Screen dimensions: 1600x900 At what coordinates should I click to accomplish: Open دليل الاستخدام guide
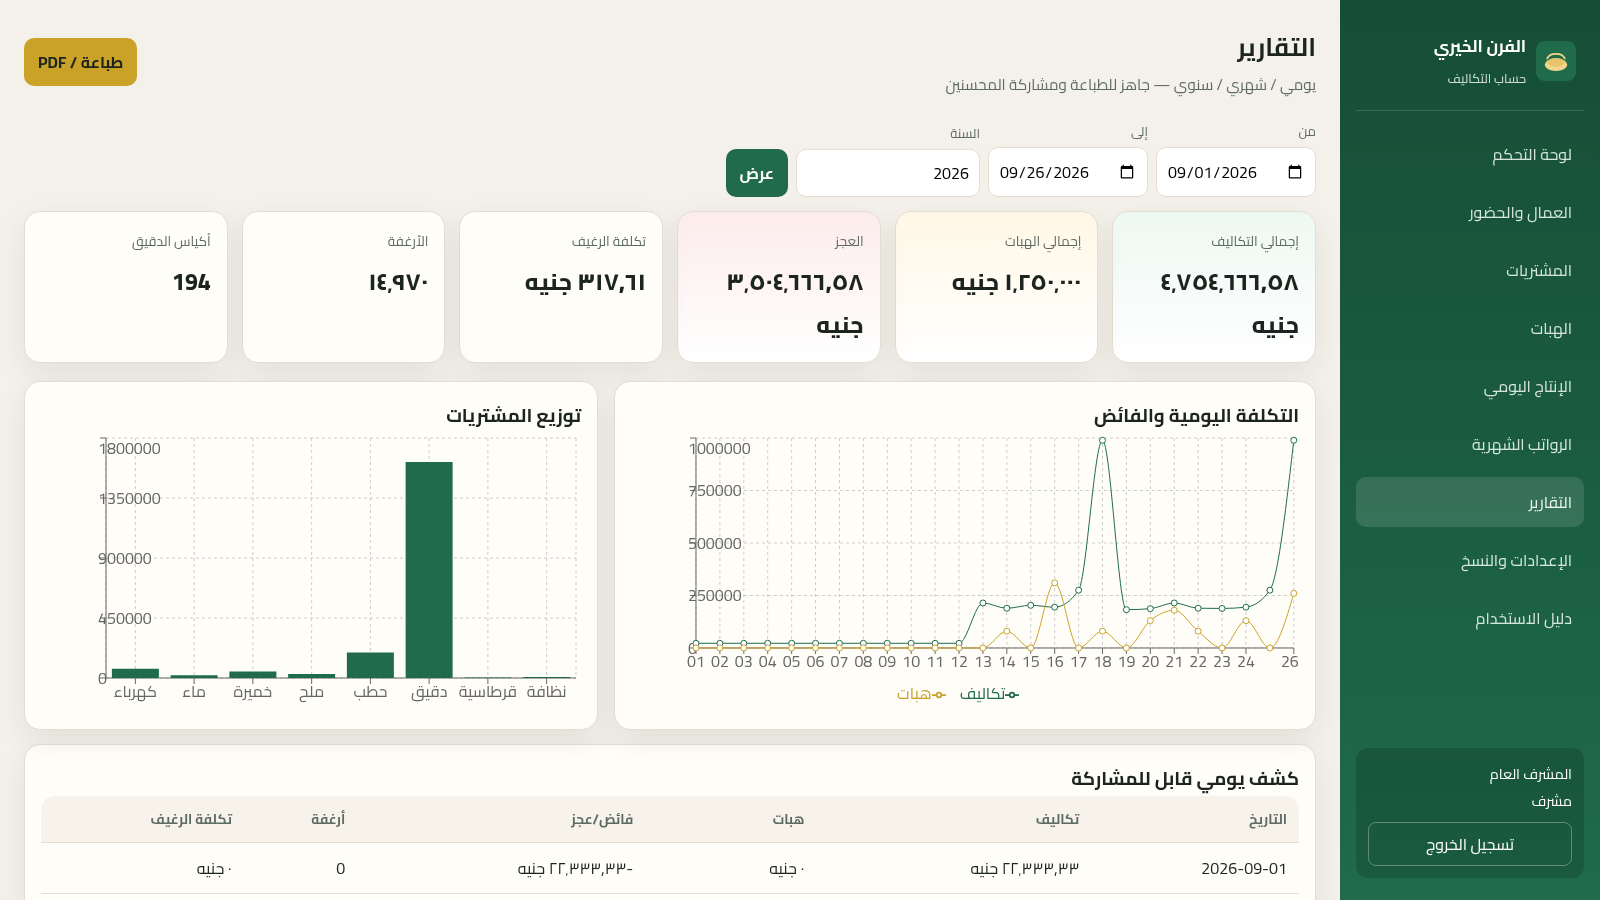1470,618
